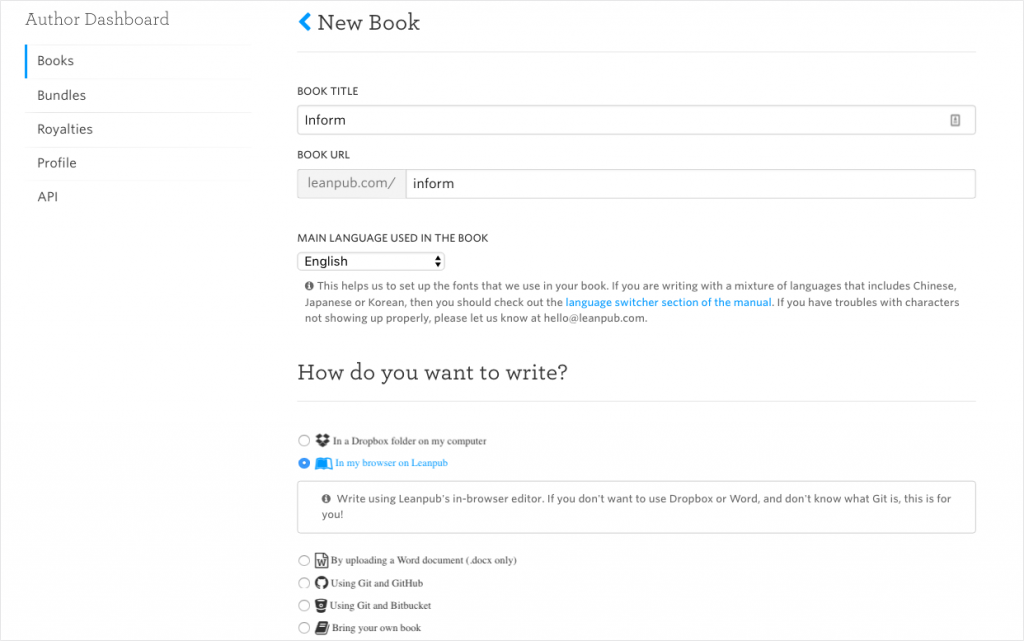Click info icon in browser editor description
This screenshot has height=641, width=1024.
[x=326, y=499]
